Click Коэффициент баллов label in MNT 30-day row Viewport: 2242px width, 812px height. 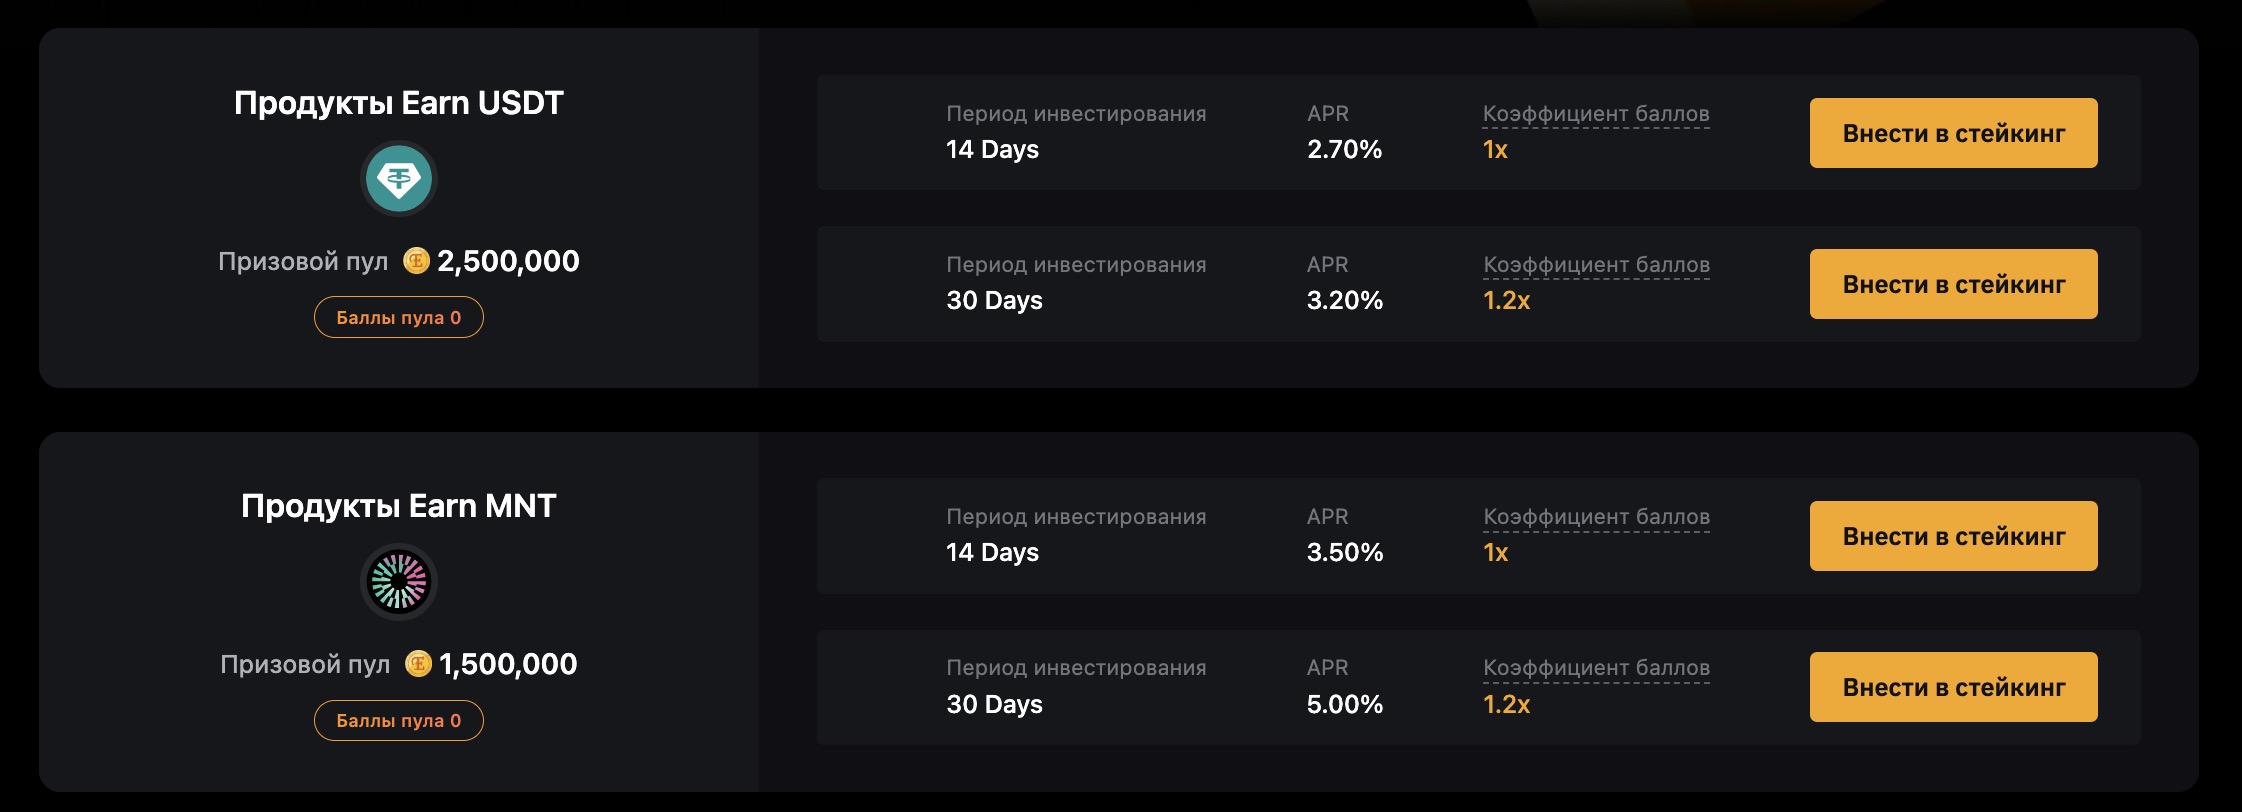tap(1596, 668)
